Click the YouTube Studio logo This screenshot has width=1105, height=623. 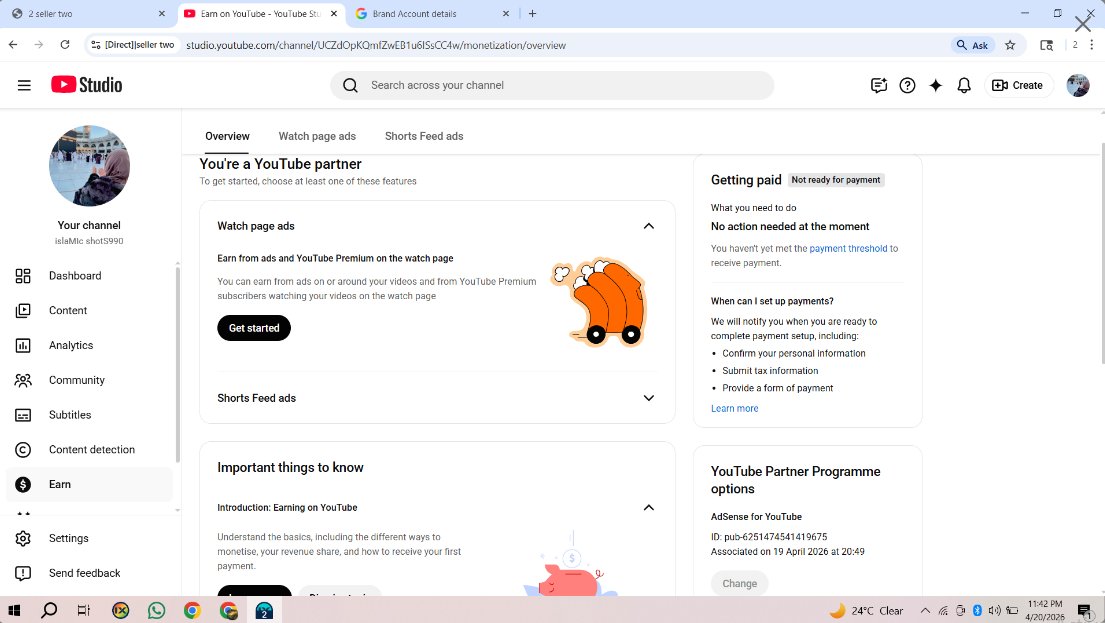tap(87, 85)
